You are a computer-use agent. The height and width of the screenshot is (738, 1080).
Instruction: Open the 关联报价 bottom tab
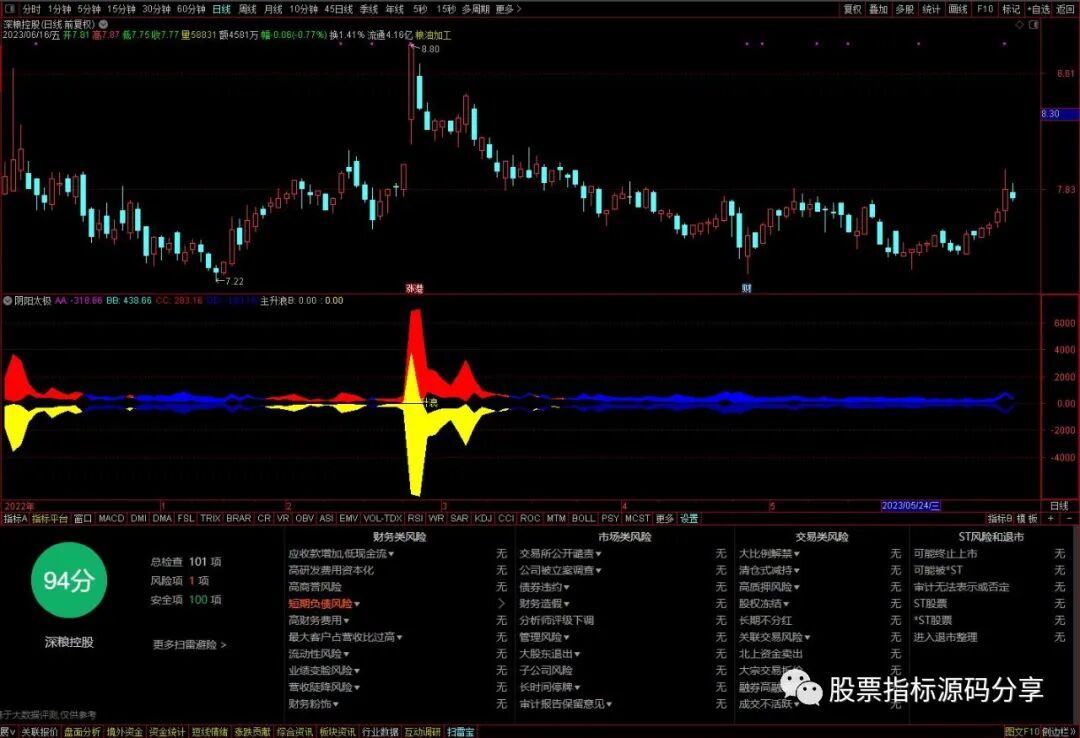[39, 732]
